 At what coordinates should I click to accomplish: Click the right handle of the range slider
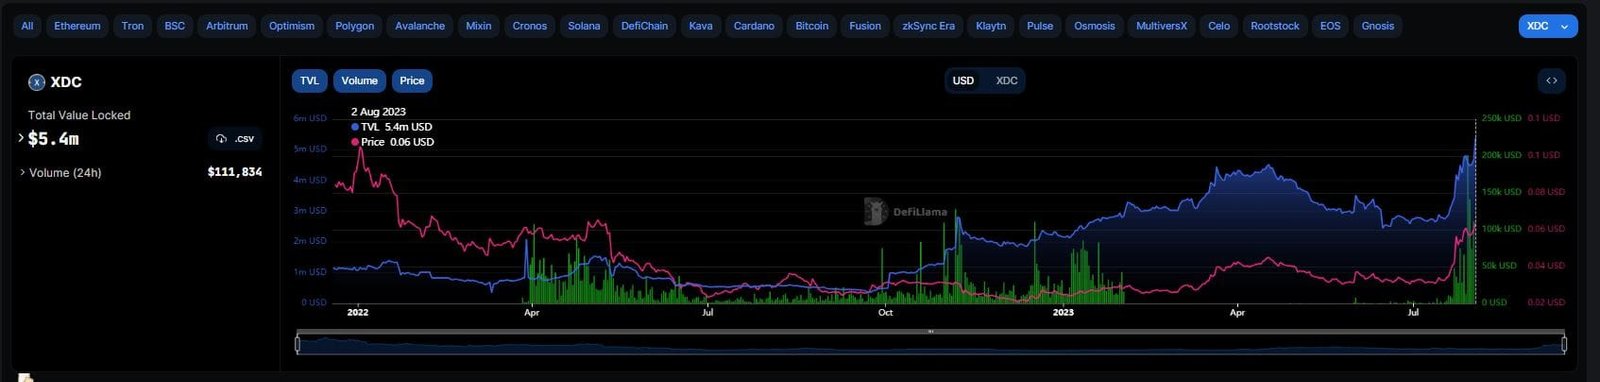1564,344
